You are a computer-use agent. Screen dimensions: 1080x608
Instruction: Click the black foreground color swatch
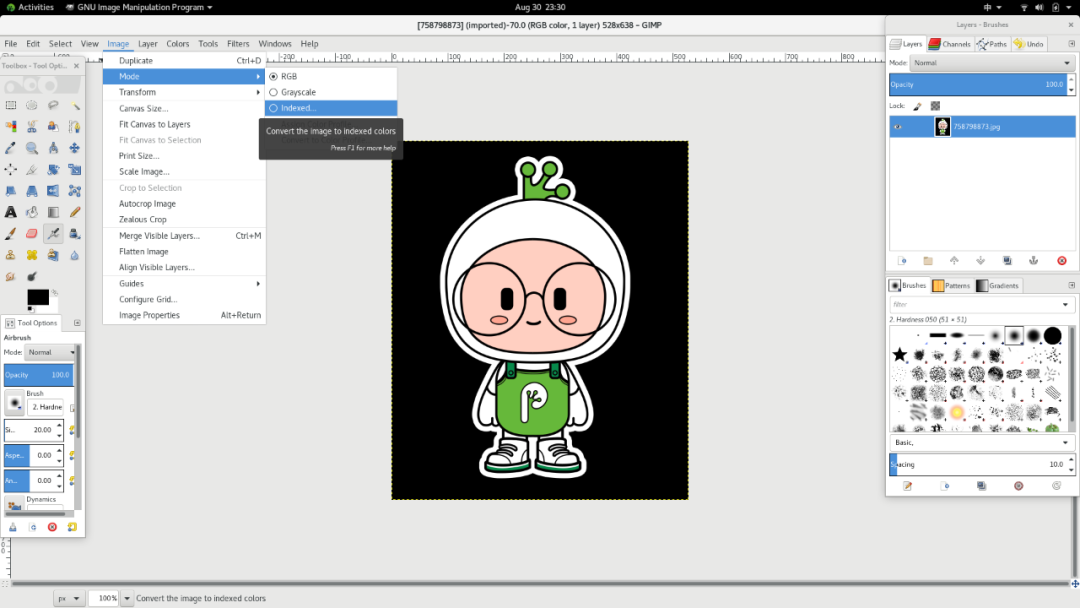coord(38,297)
